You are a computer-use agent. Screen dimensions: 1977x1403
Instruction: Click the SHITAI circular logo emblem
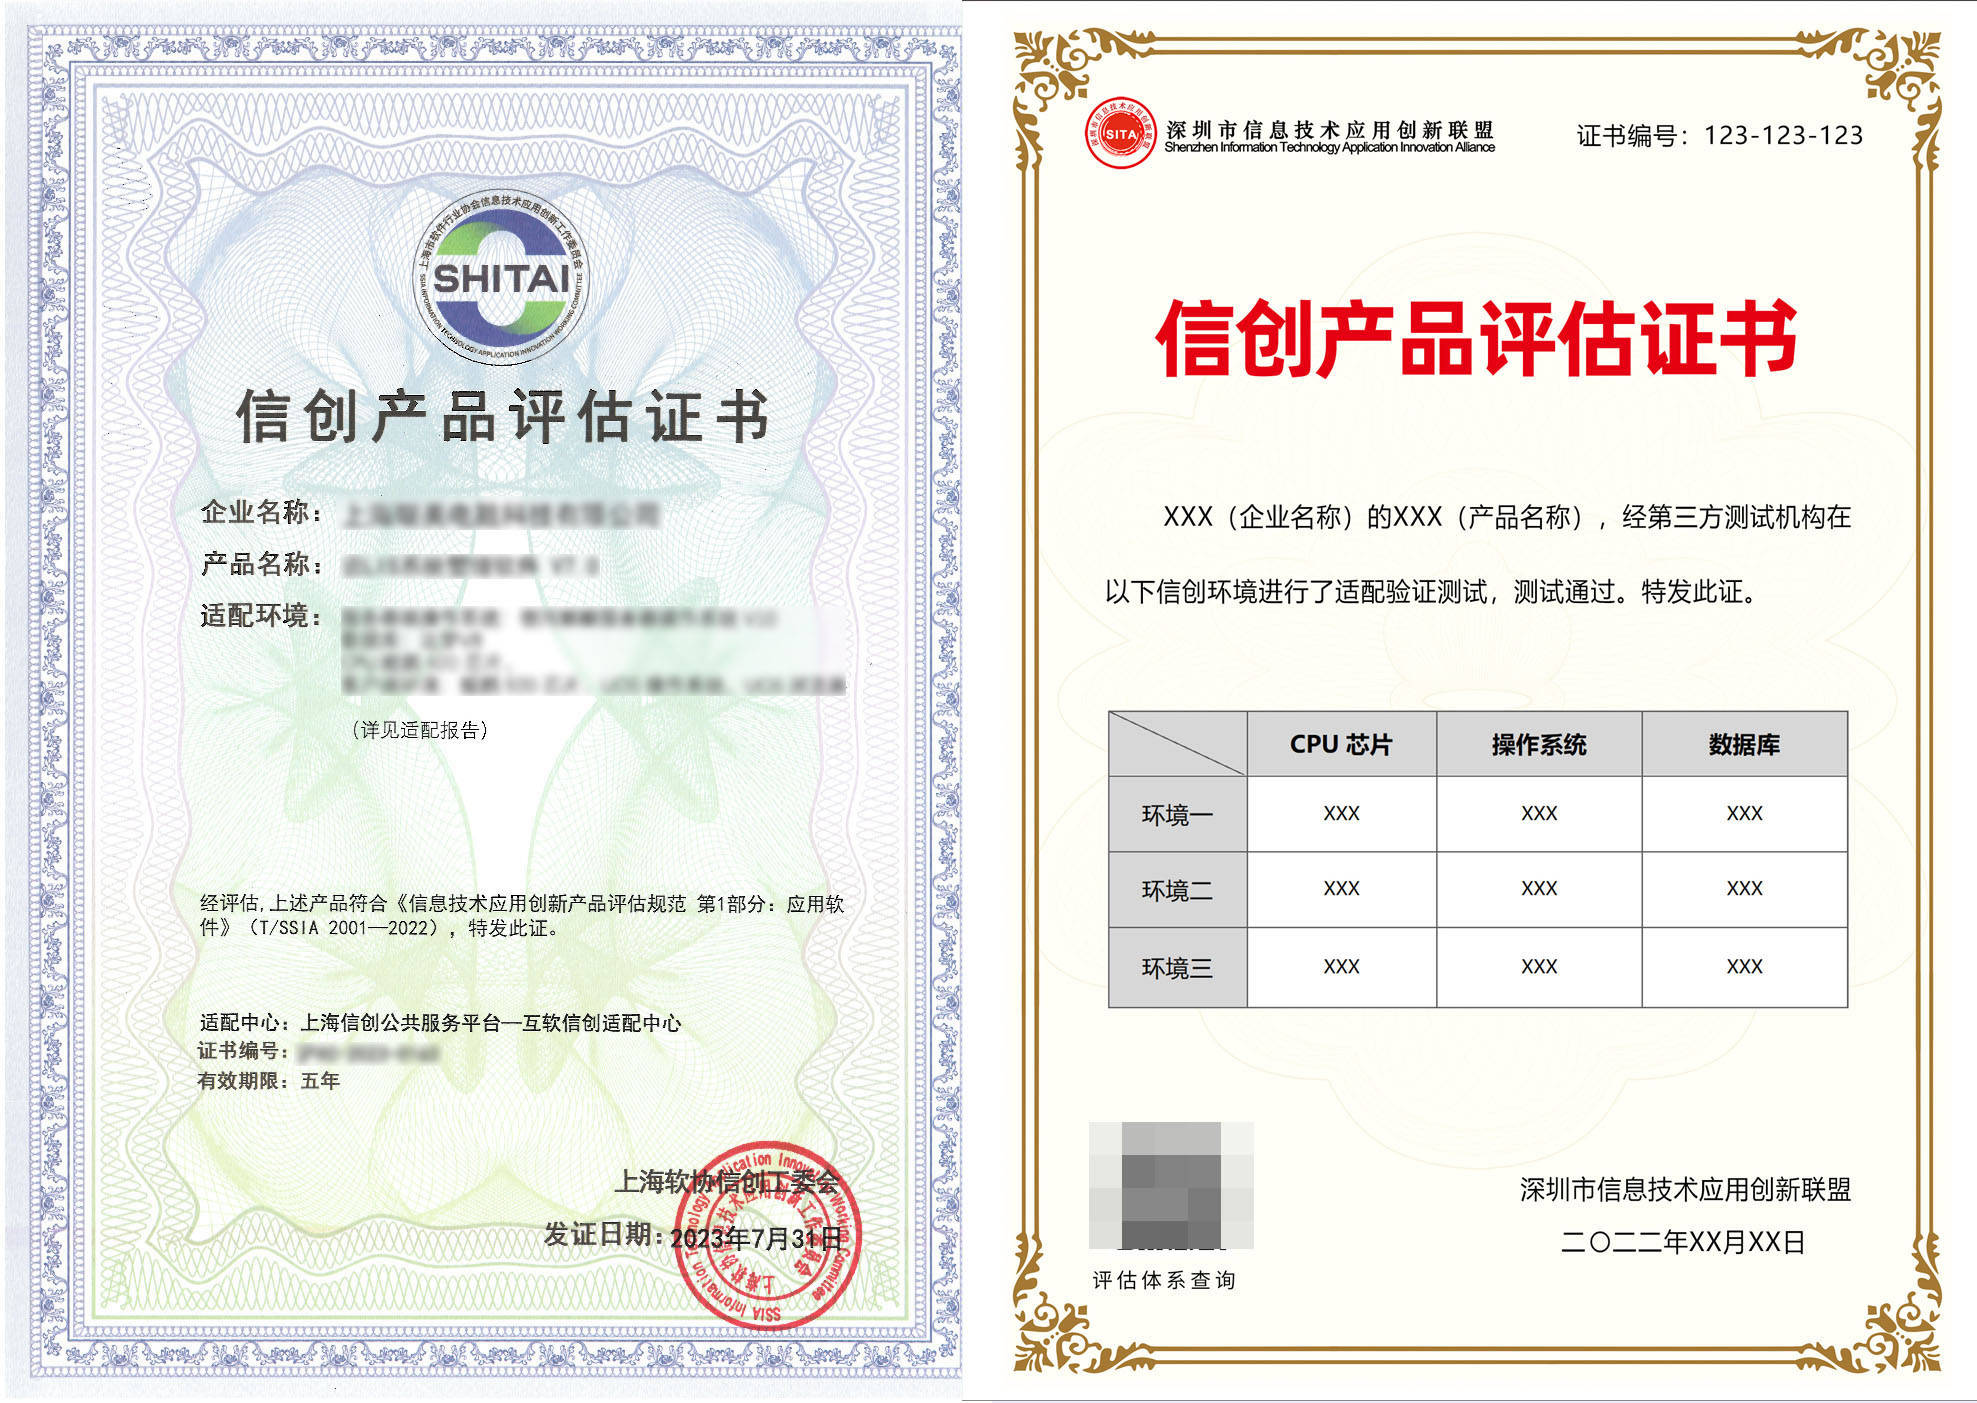pyautogui.click(x=501, y=278)
